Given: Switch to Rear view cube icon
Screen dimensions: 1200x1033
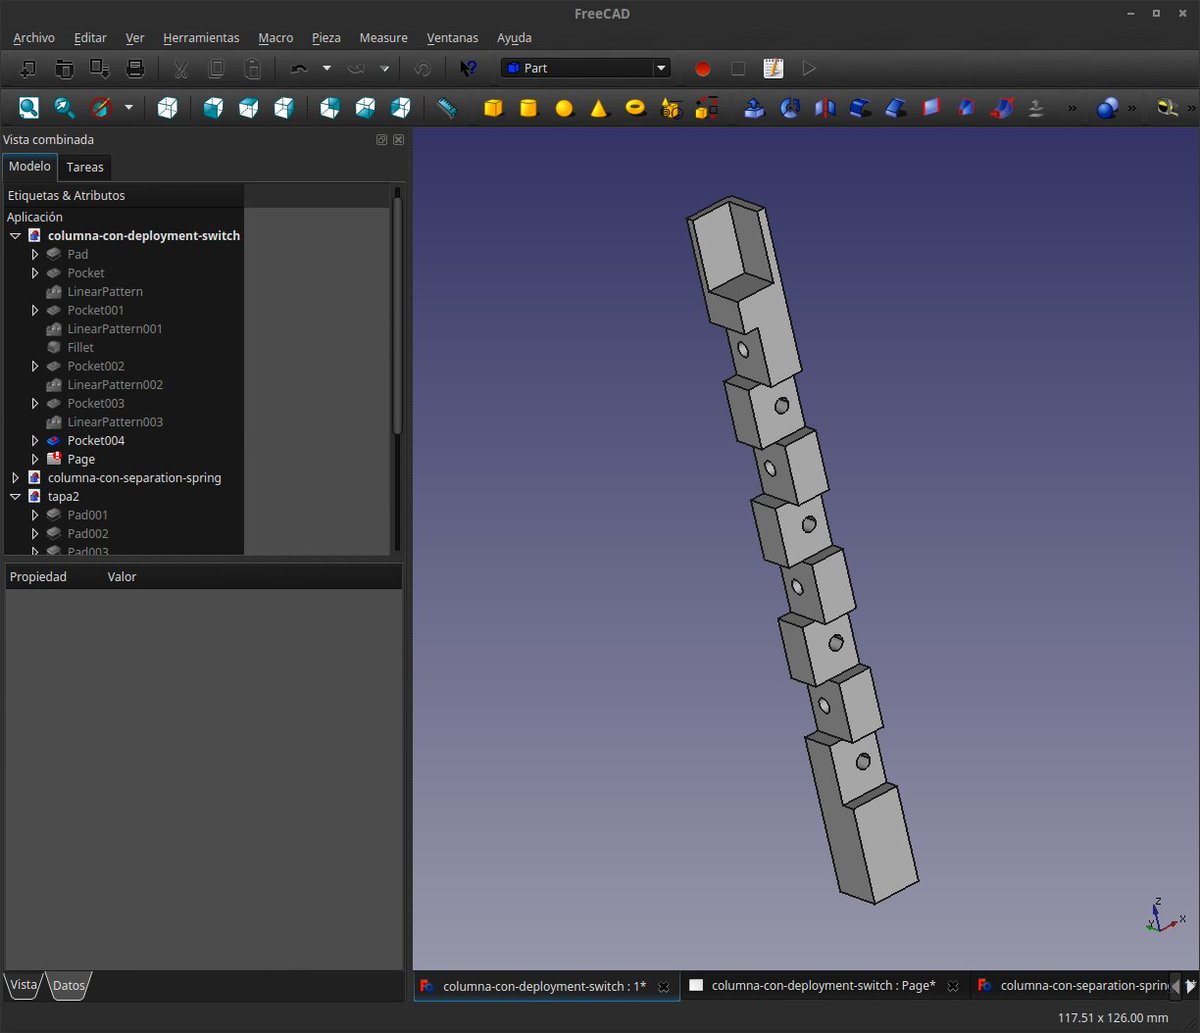Looking at the screenshot, I should point(330,107).
